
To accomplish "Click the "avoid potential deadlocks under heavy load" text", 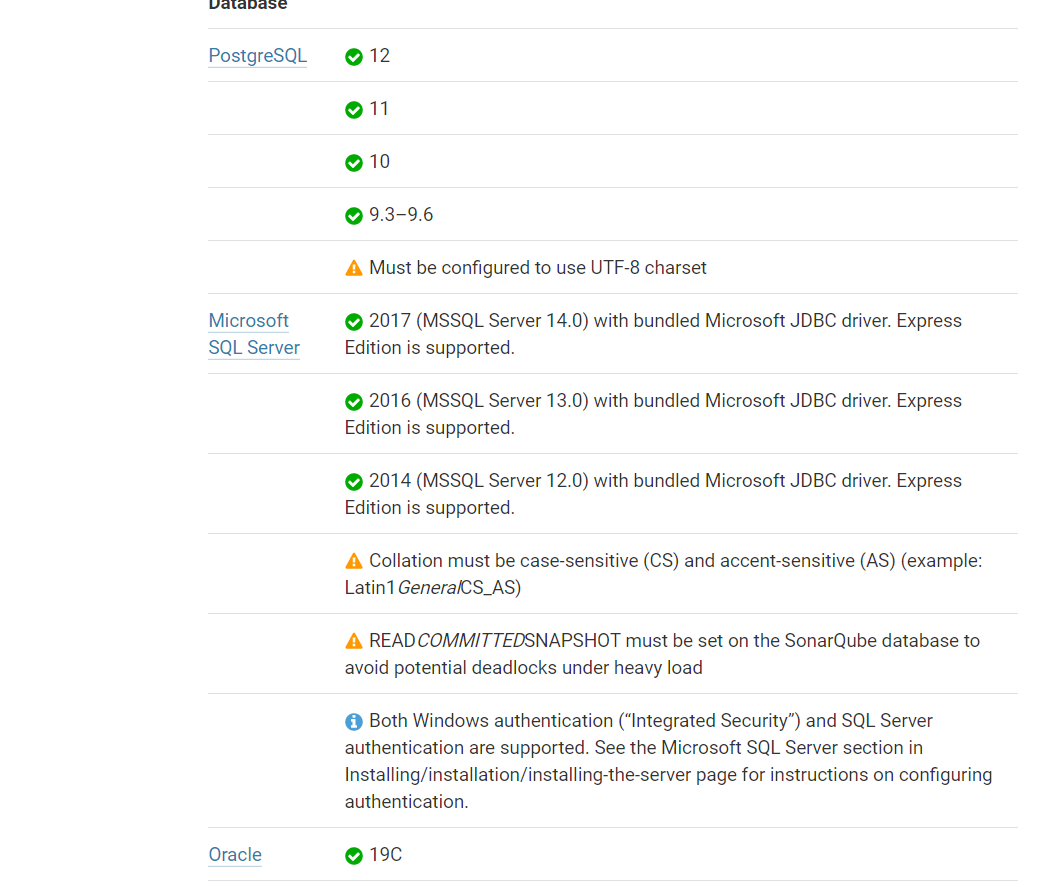I will tap(524, 668).
